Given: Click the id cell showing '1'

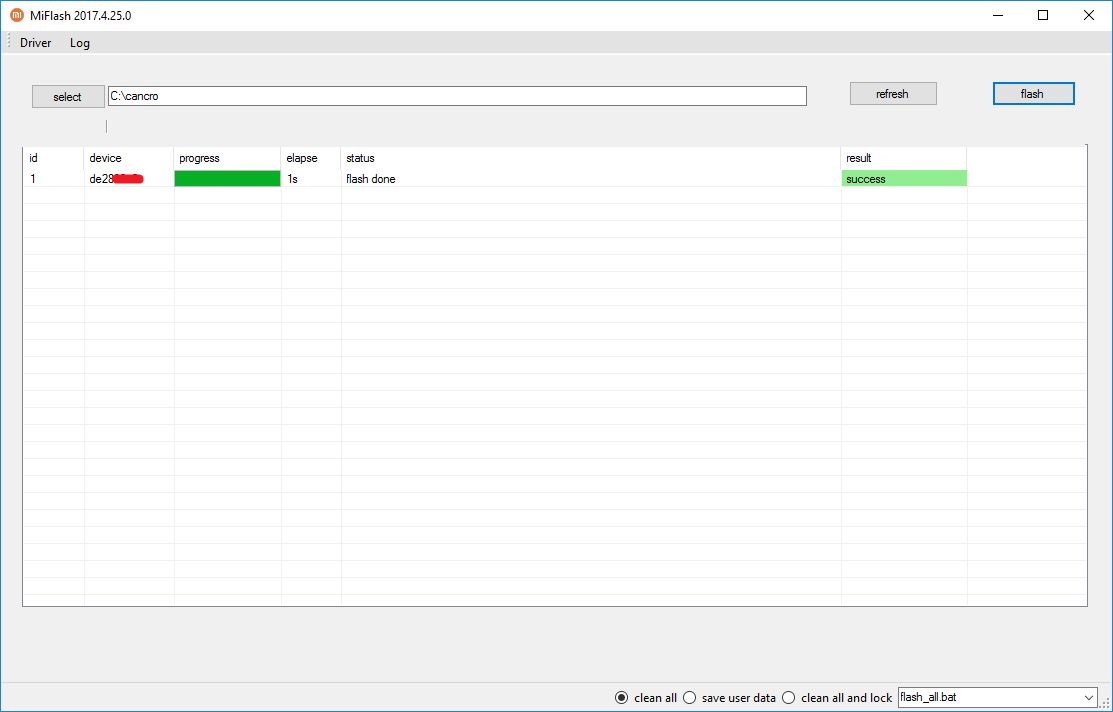Looking at the screenshot, I should click(53, 179).
